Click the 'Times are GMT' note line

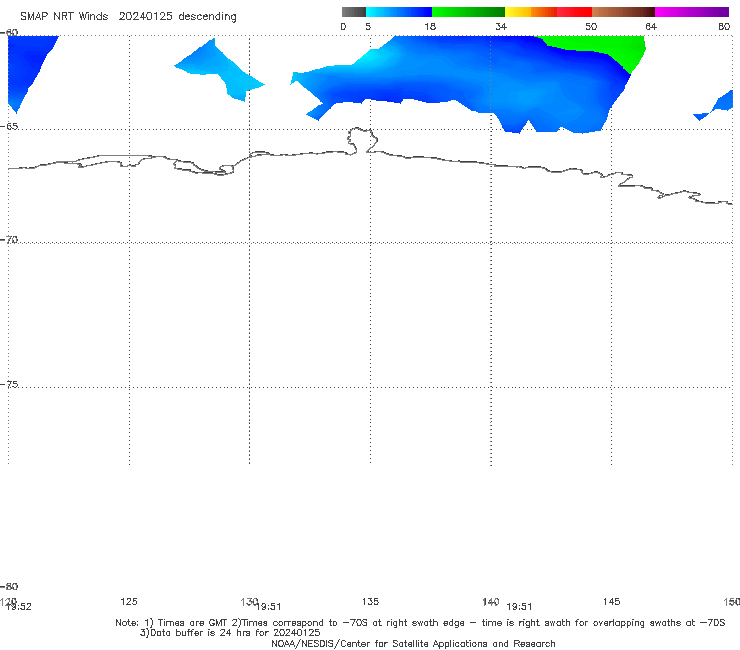coord(420,623)
